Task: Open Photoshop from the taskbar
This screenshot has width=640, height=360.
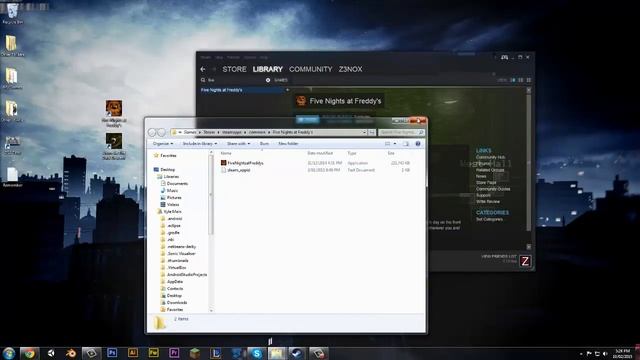Action: 112,353
